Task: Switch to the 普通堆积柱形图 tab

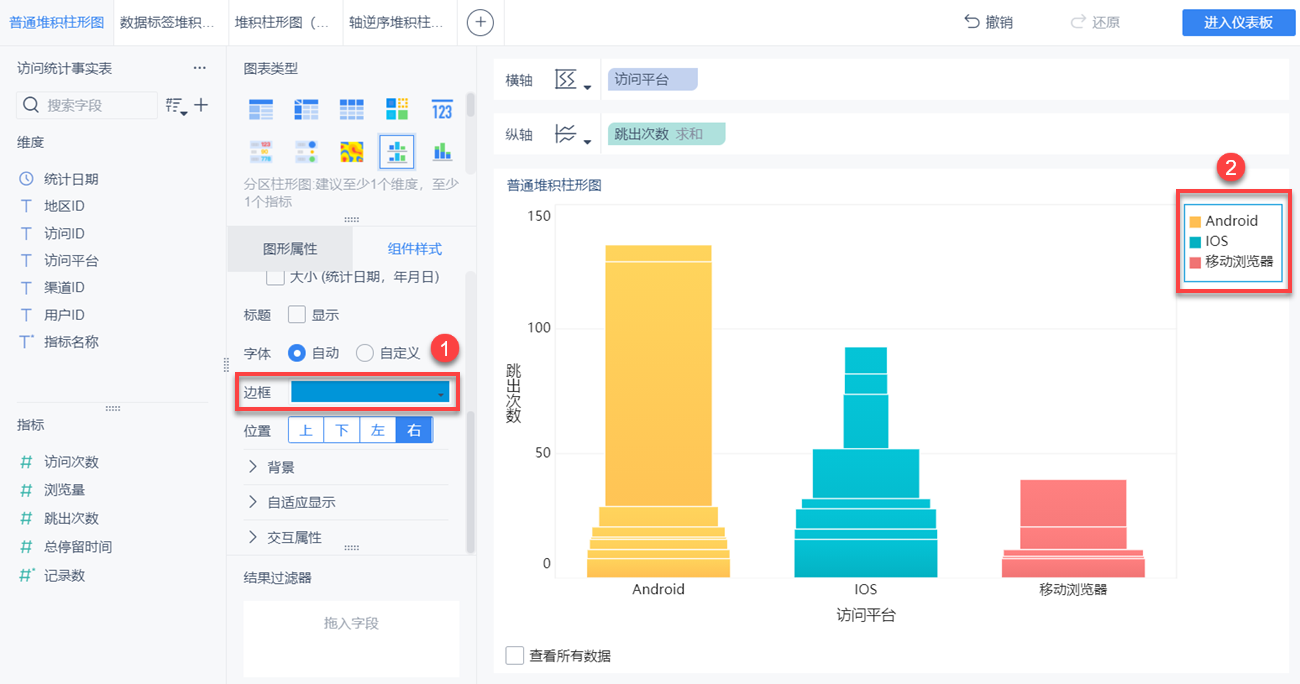Action: [56, 22]
